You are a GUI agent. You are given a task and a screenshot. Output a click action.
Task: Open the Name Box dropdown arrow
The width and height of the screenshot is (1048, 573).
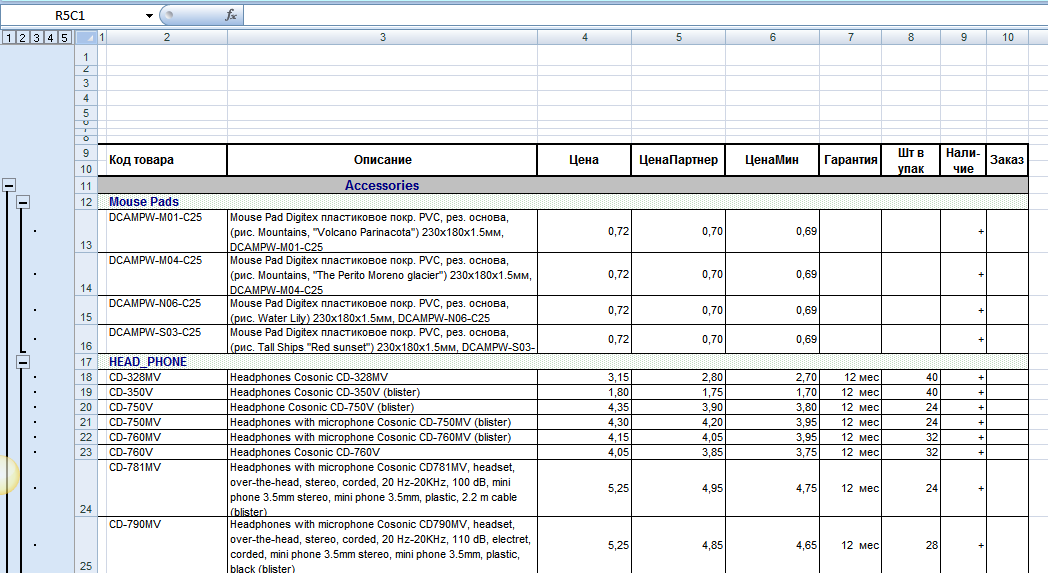click(149, 15)
